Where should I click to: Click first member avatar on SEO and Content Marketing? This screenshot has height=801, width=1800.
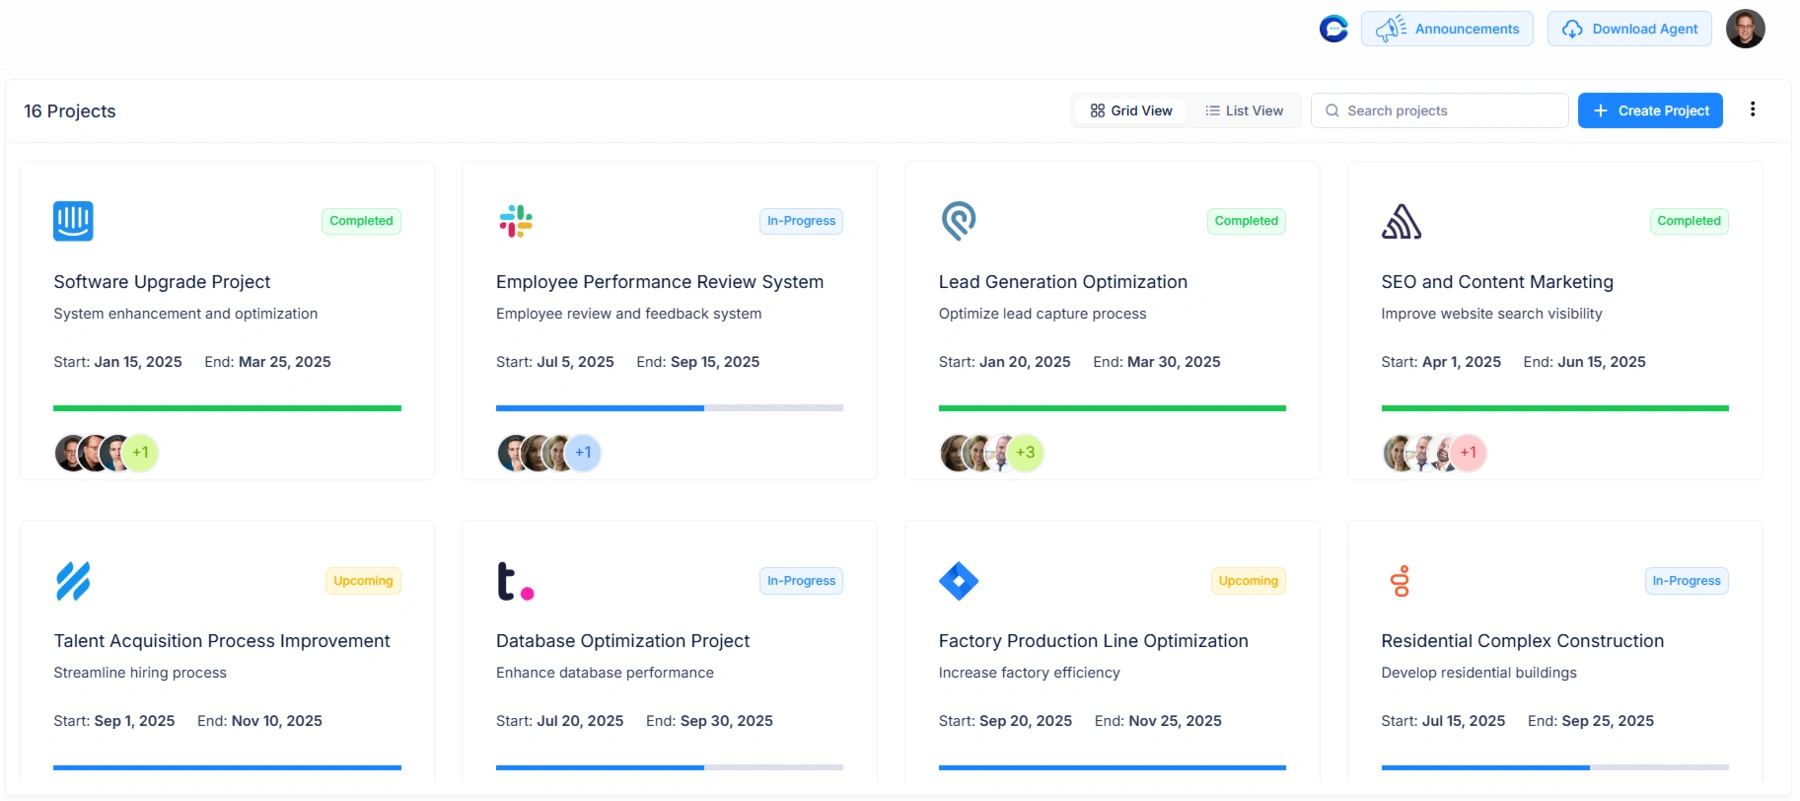pos(1398,453)
